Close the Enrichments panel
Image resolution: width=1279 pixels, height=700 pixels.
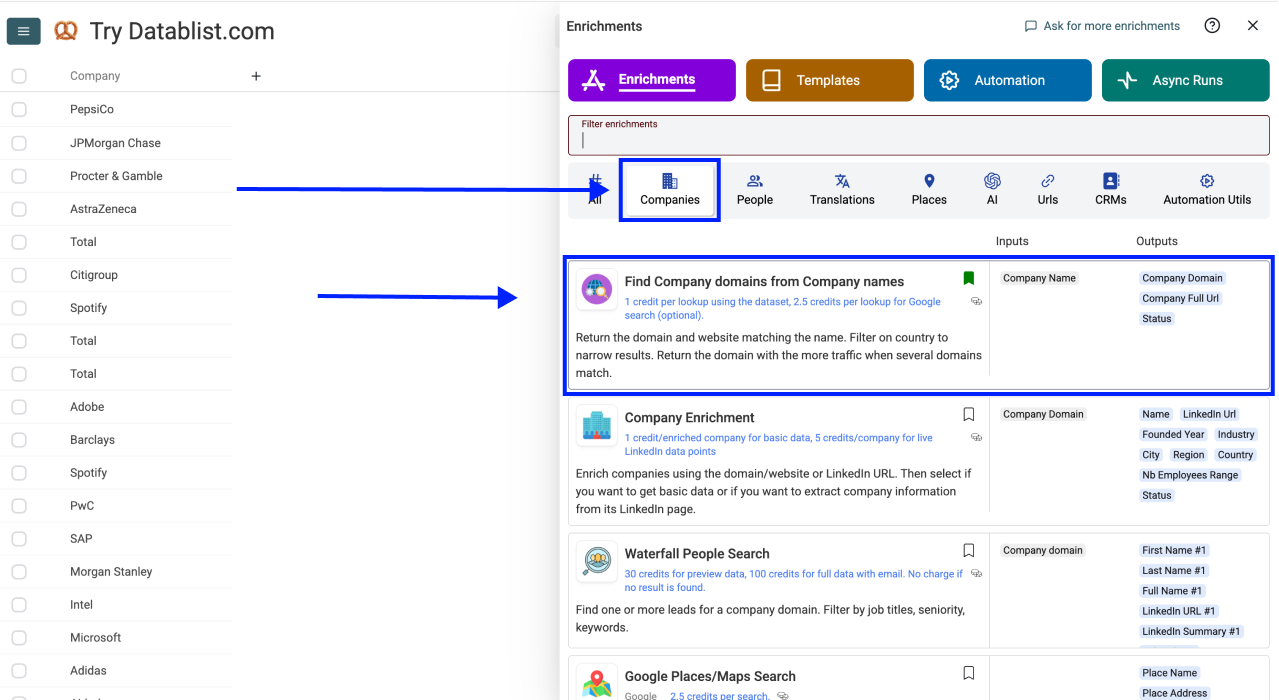1252,26
